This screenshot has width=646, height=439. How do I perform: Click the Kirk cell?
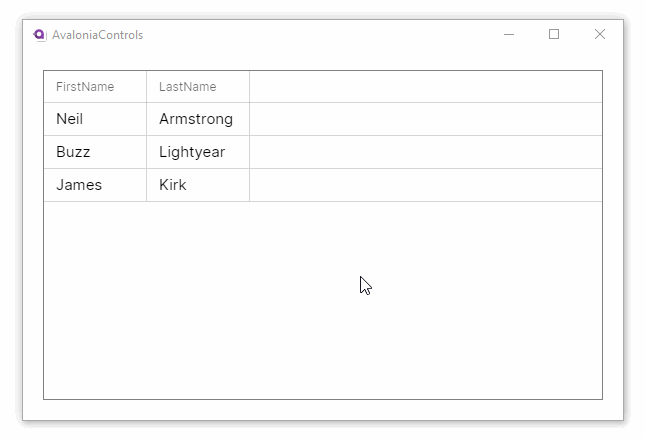173,185
